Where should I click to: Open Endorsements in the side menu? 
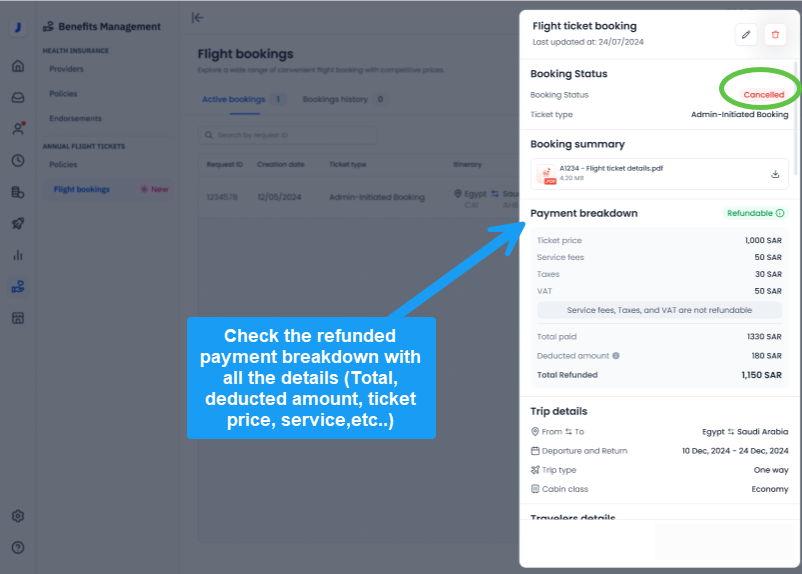75,119
